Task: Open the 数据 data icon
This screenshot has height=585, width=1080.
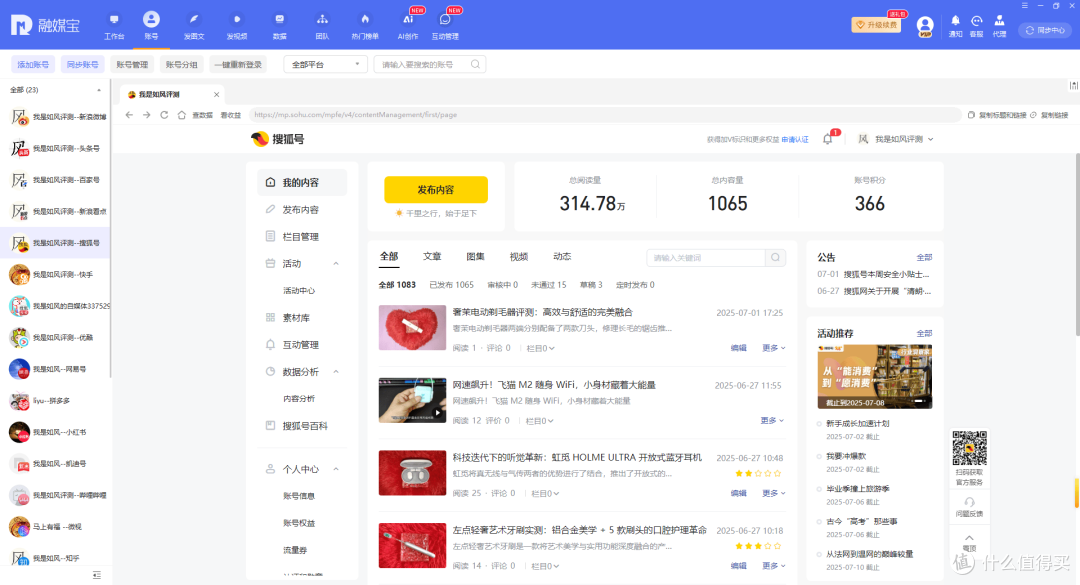Action: coord(280,26)
